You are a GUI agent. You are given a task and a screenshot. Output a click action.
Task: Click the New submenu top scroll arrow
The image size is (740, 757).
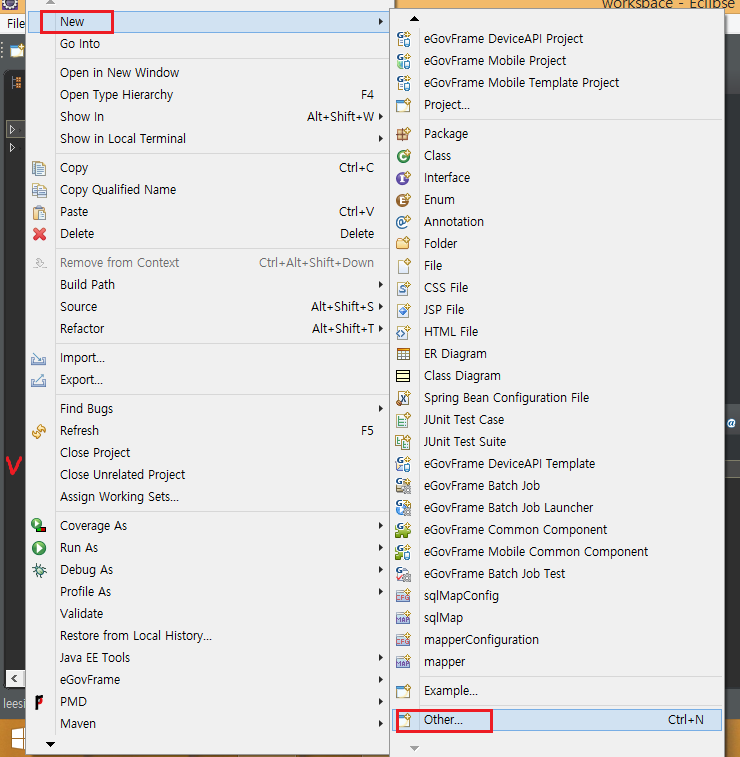pyautogui.click(x=414, y=19)
